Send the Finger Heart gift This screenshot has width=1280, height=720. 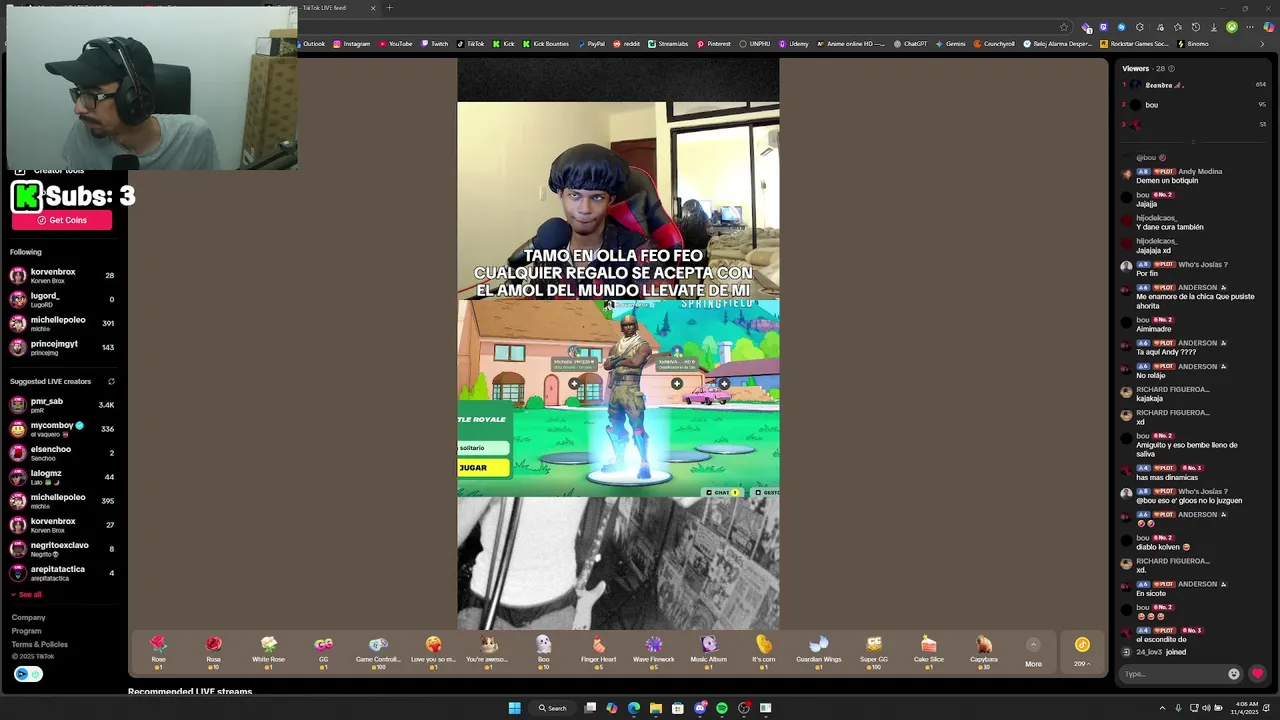pyautogui.click(x=598, y=651)
